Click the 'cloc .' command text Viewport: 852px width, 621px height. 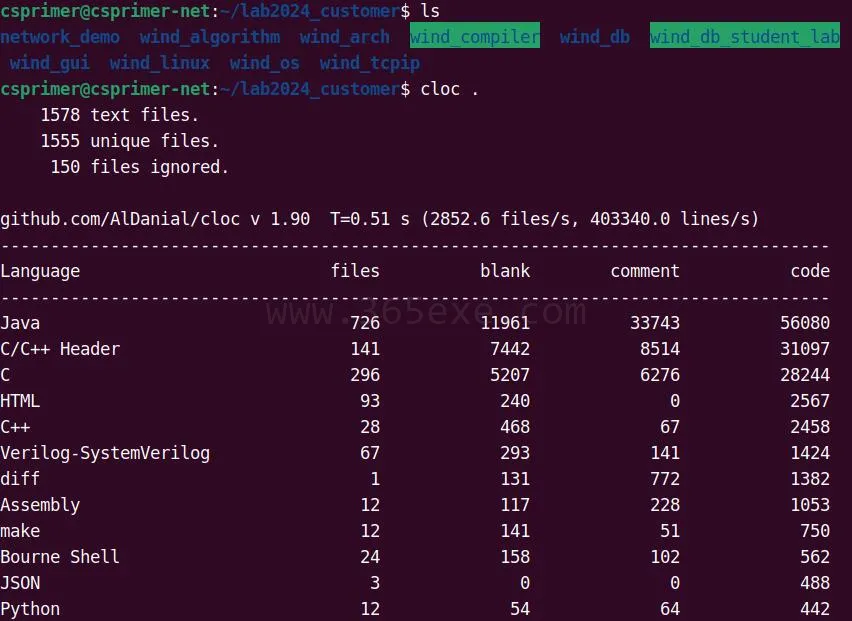449,89
